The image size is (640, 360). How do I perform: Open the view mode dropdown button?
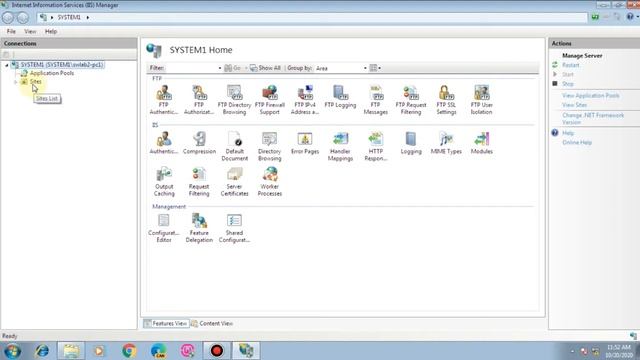(375, 68)
